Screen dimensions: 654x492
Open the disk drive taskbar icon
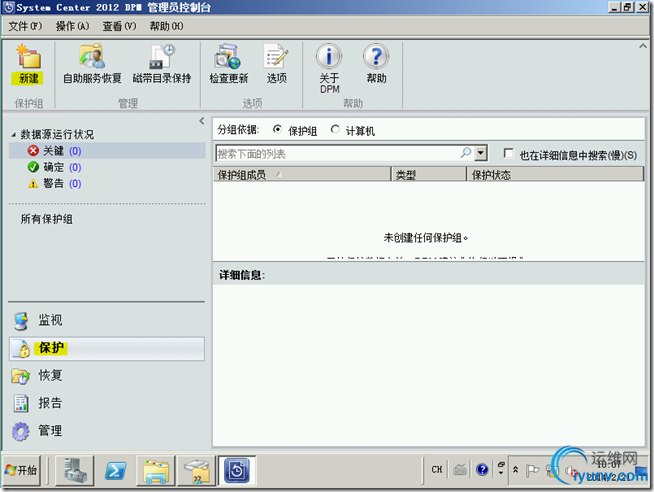196,470
